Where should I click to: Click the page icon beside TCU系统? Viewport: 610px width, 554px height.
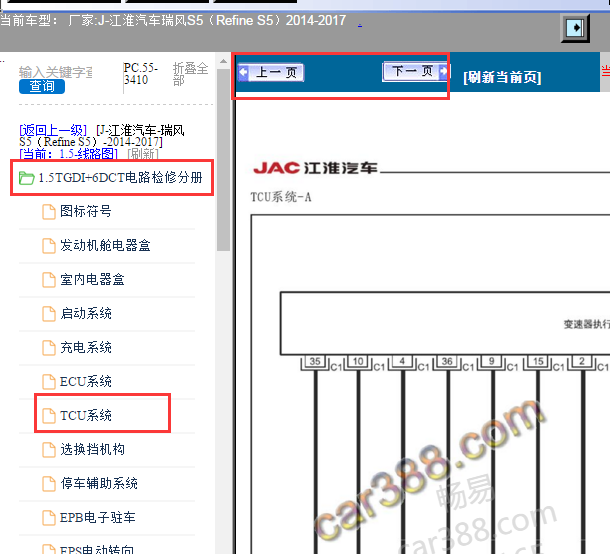[49, 416]
